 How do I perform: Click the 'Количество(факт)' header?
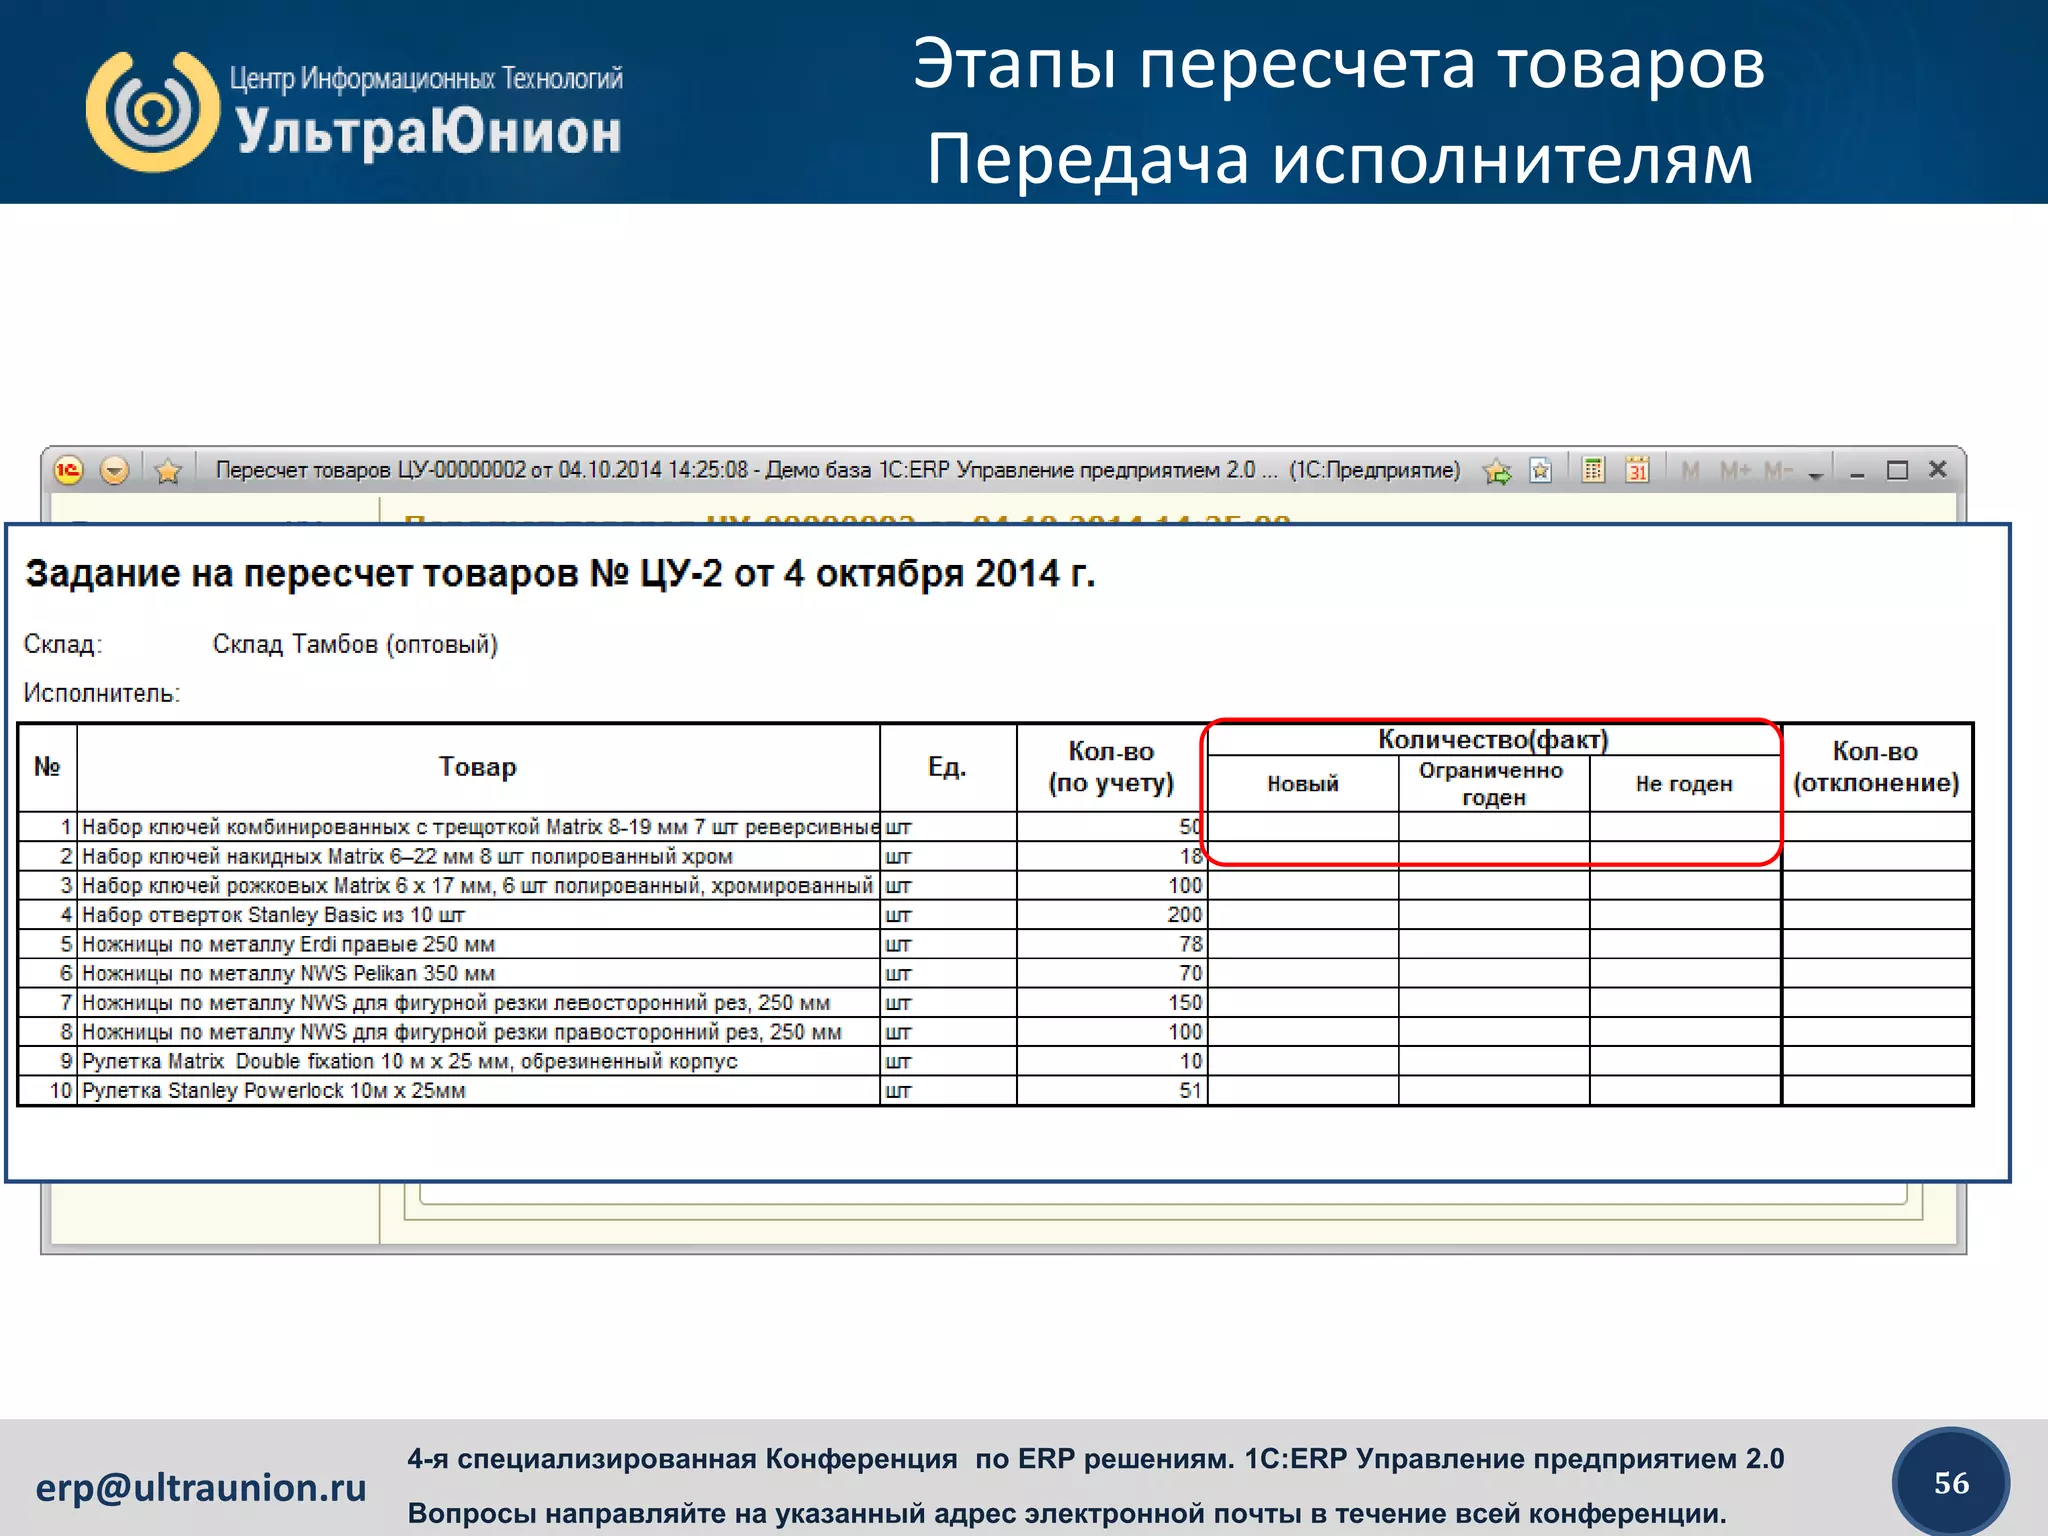pyautogui.click(x=1493, y=739)
